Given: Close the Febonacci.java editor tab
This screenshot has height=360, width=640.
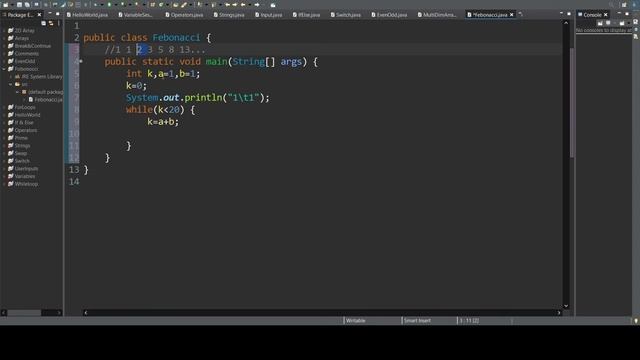Looking at the screenshot, I should (511, 15).
